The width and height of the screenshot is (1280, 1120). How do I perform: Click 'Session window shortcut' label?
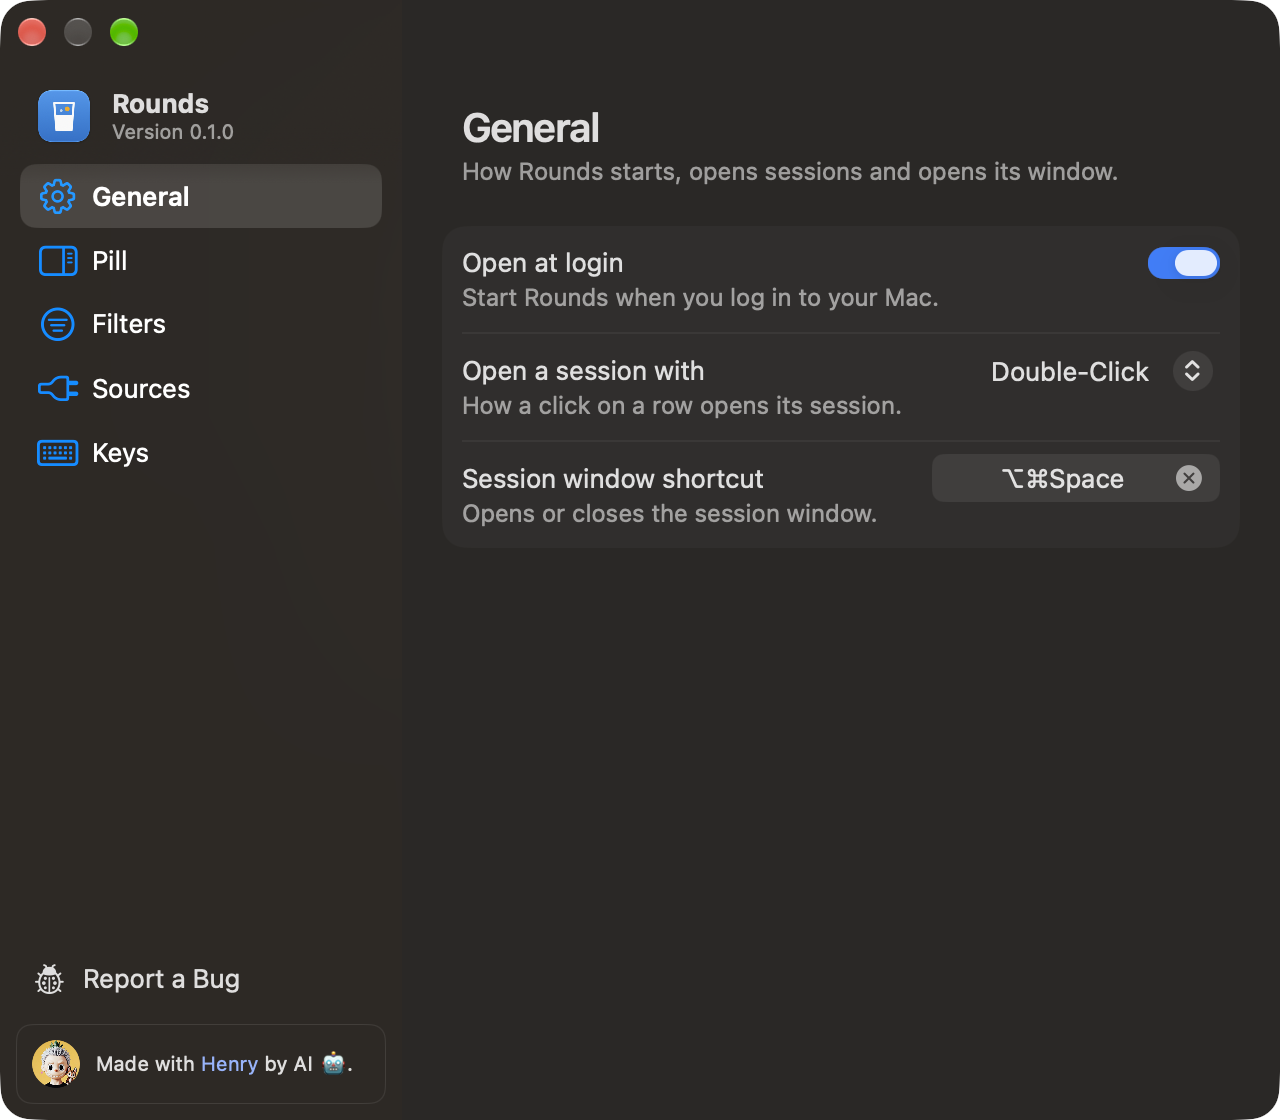(613, 479)
